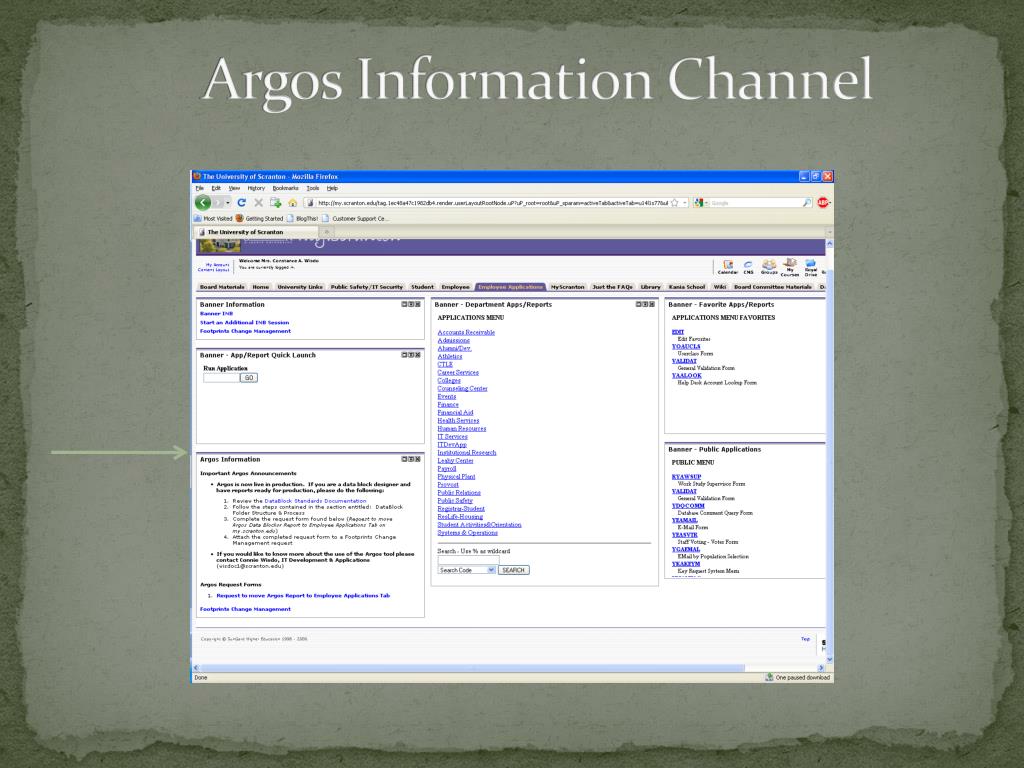Screen dimensions: 1024x768
Task: Open Request to move Argos Report link
Action: pos(303,596)
